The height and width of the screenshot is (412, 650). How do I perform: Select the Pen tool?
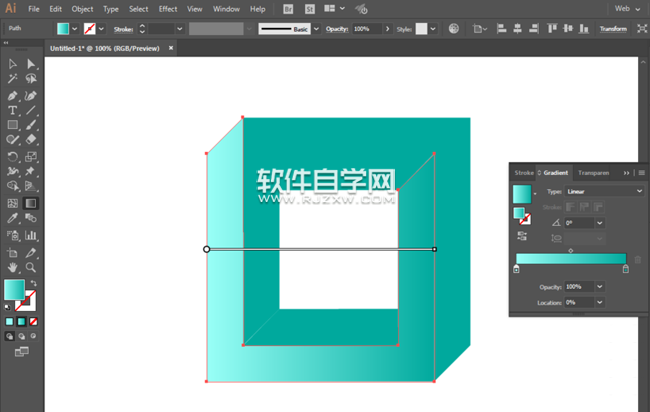(x=12, y=96)
